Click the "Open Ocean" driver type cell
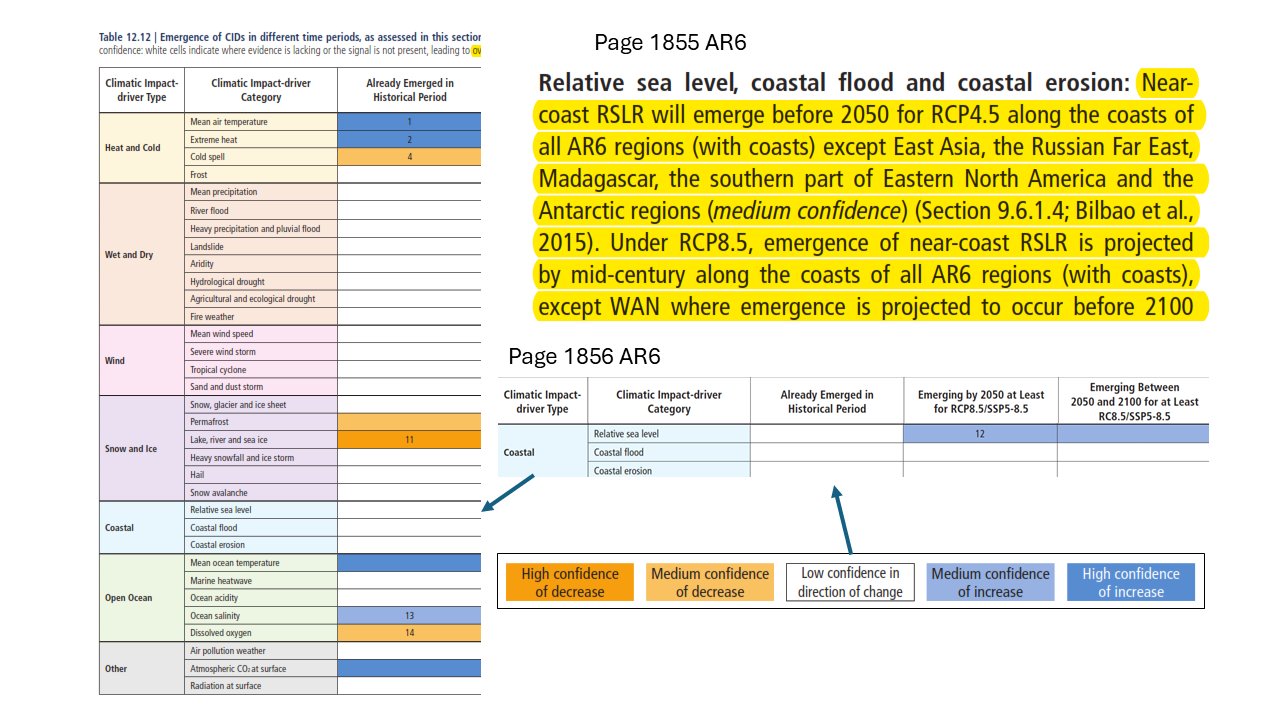The height and width of the screenshot is (720, 1280). (129, 598)
